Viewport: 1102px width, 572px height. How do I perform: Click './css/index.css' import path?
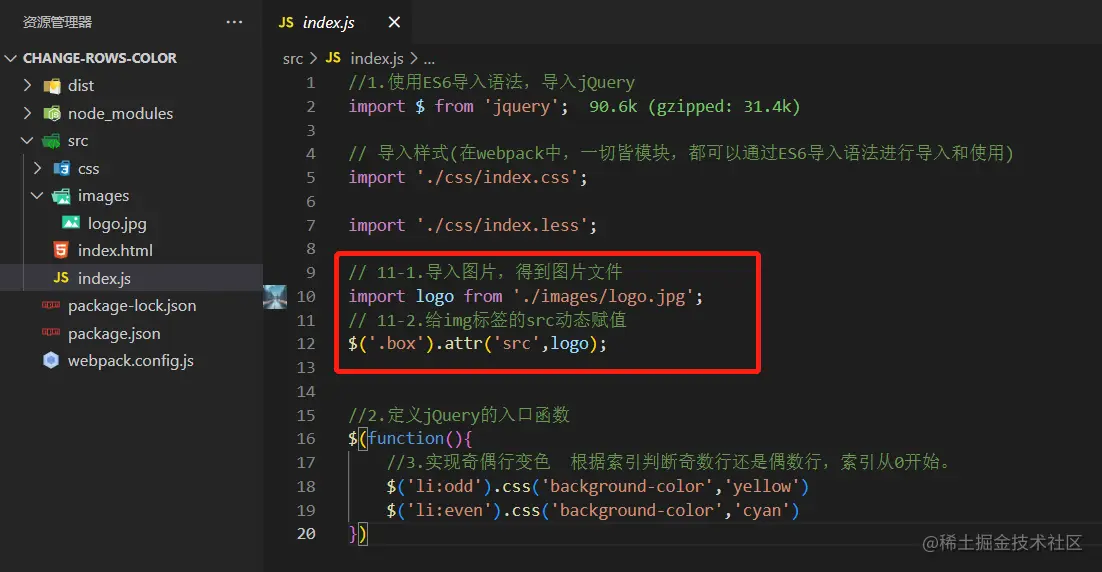498,178
